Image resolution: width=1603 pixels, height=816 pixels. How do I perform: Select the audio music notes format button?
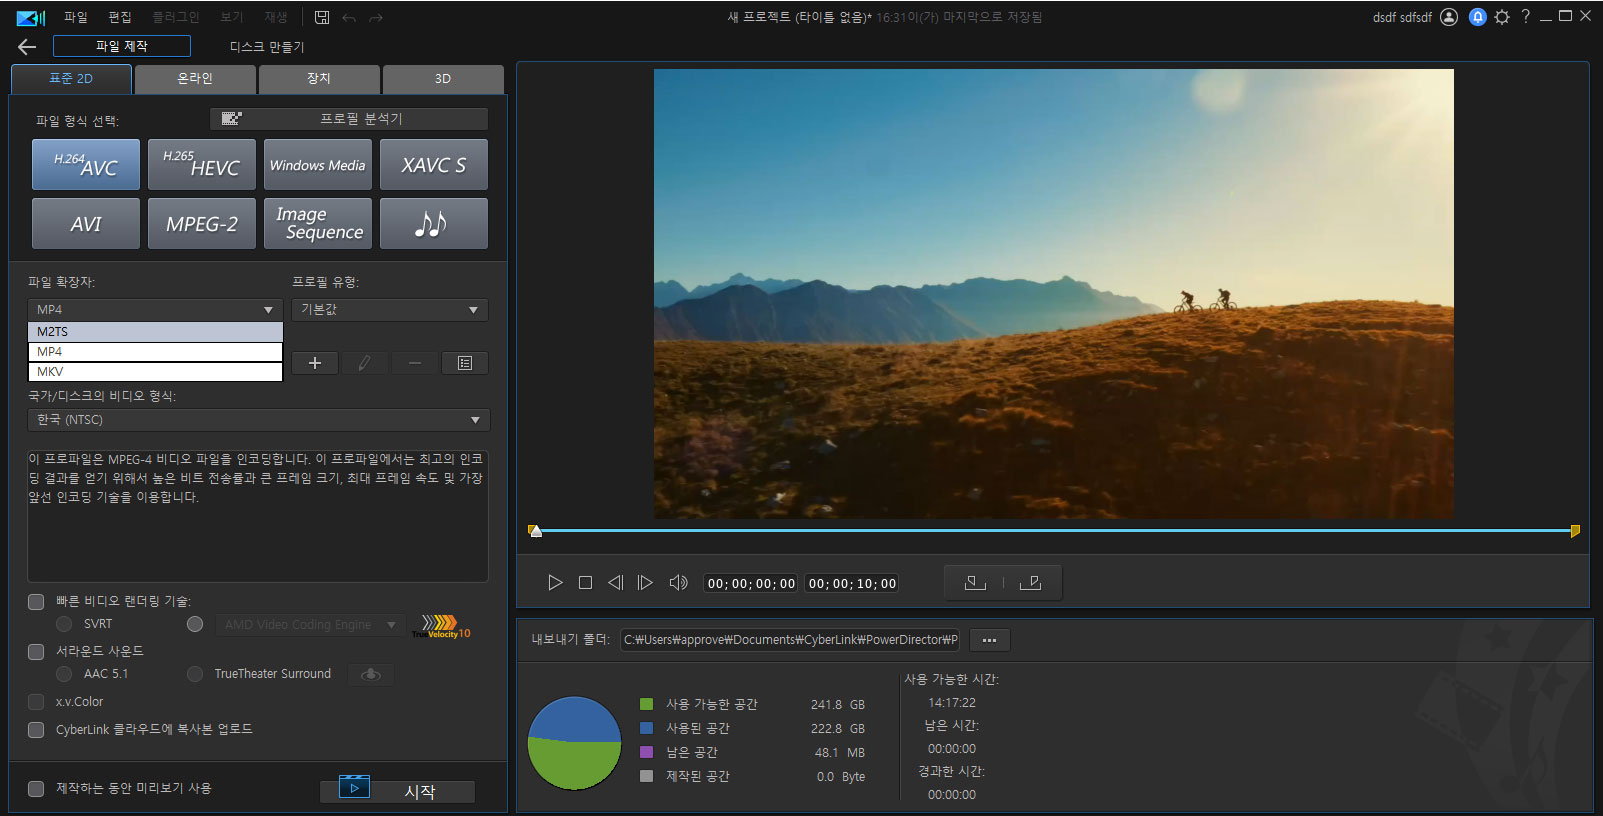coord(433,223)
